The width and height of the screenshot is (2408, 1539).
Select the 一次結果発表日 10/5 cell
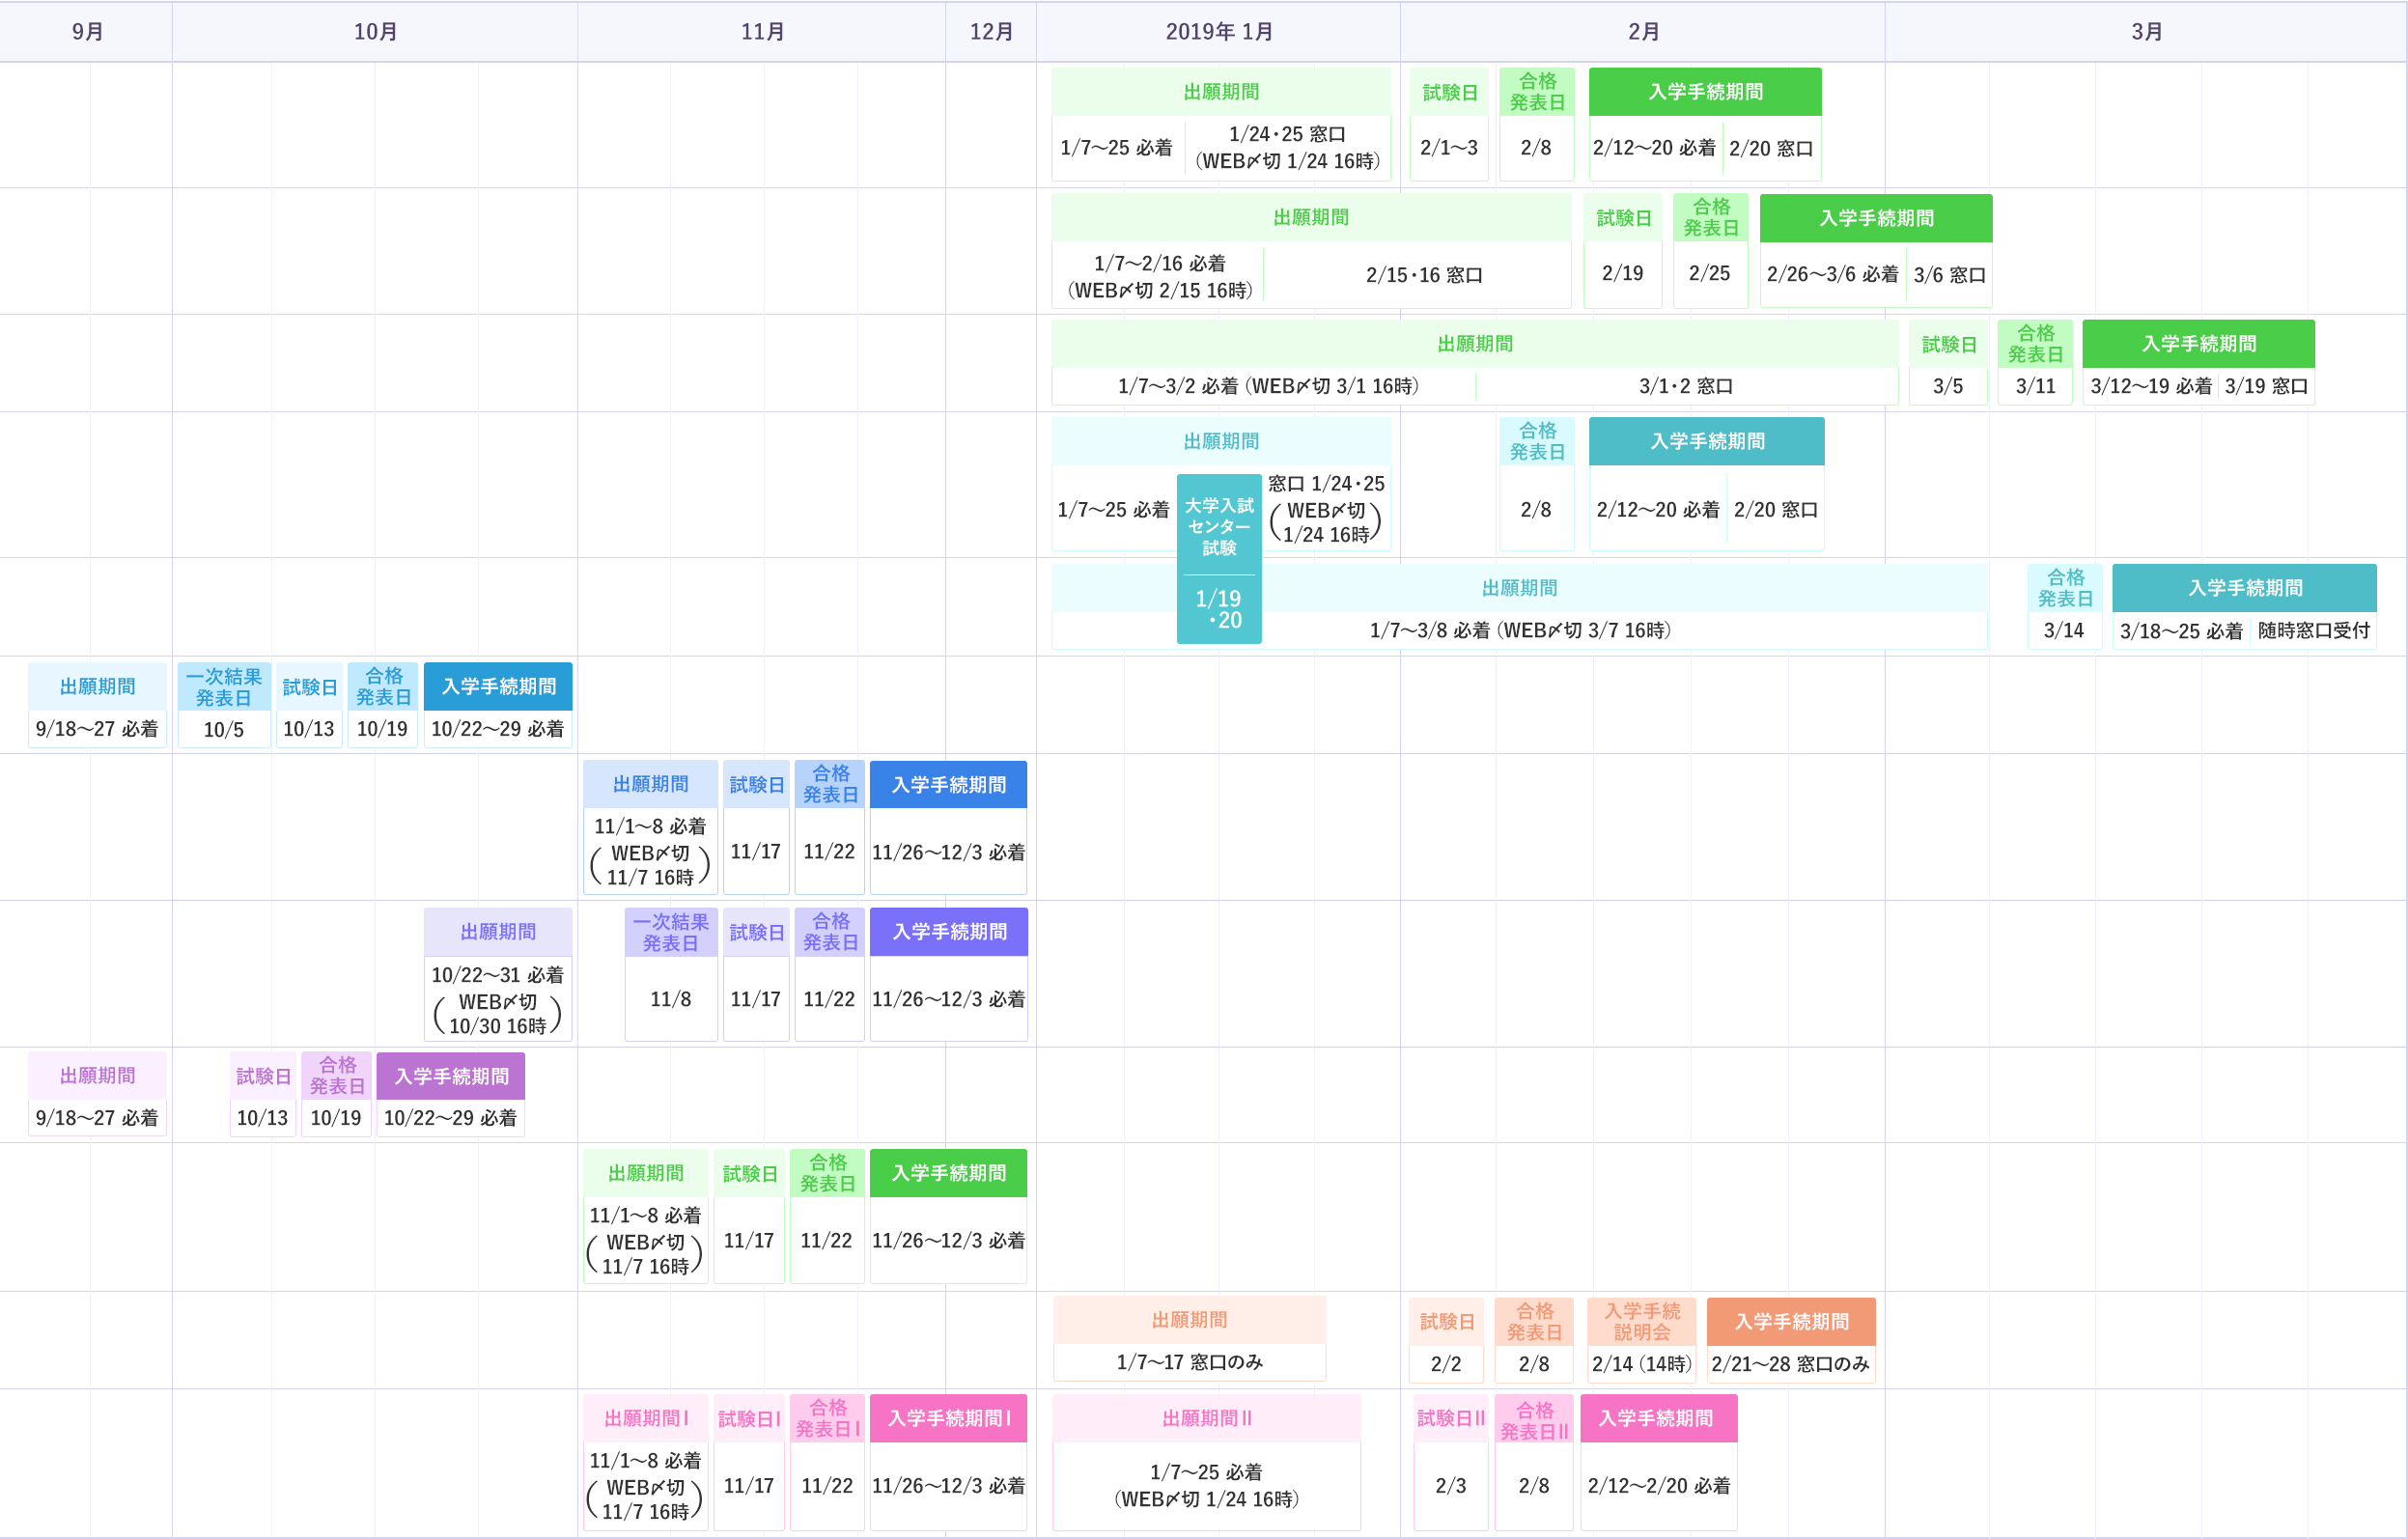(x=223, y=729)
